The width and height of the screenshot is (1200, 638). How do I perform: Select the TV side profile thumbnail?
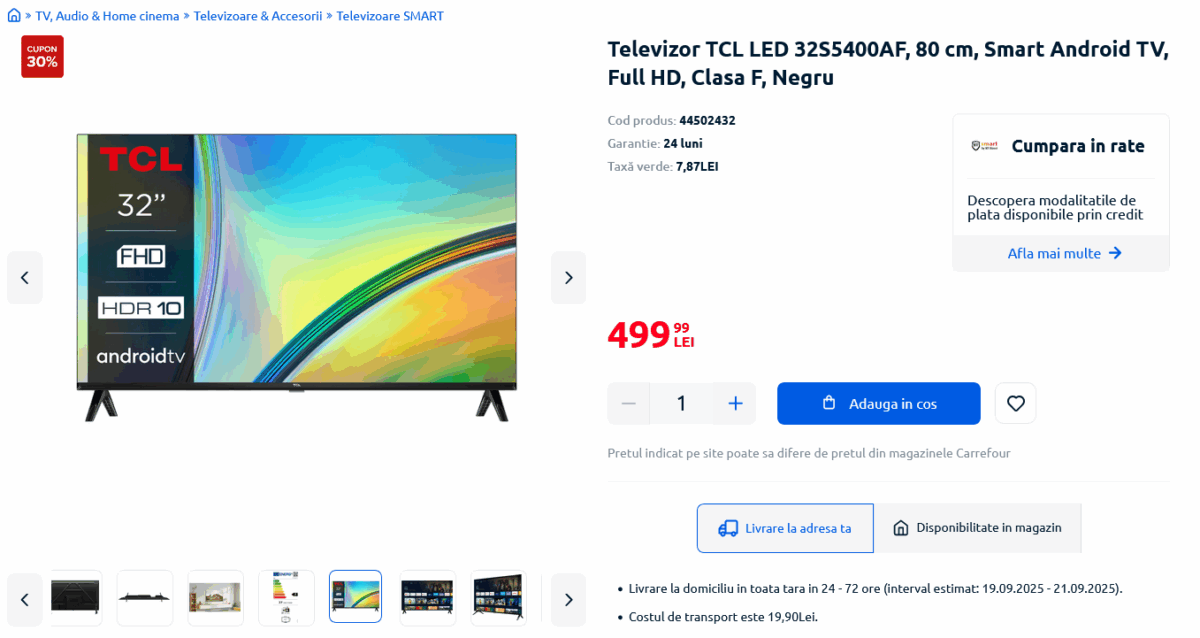tap(145, 597)
